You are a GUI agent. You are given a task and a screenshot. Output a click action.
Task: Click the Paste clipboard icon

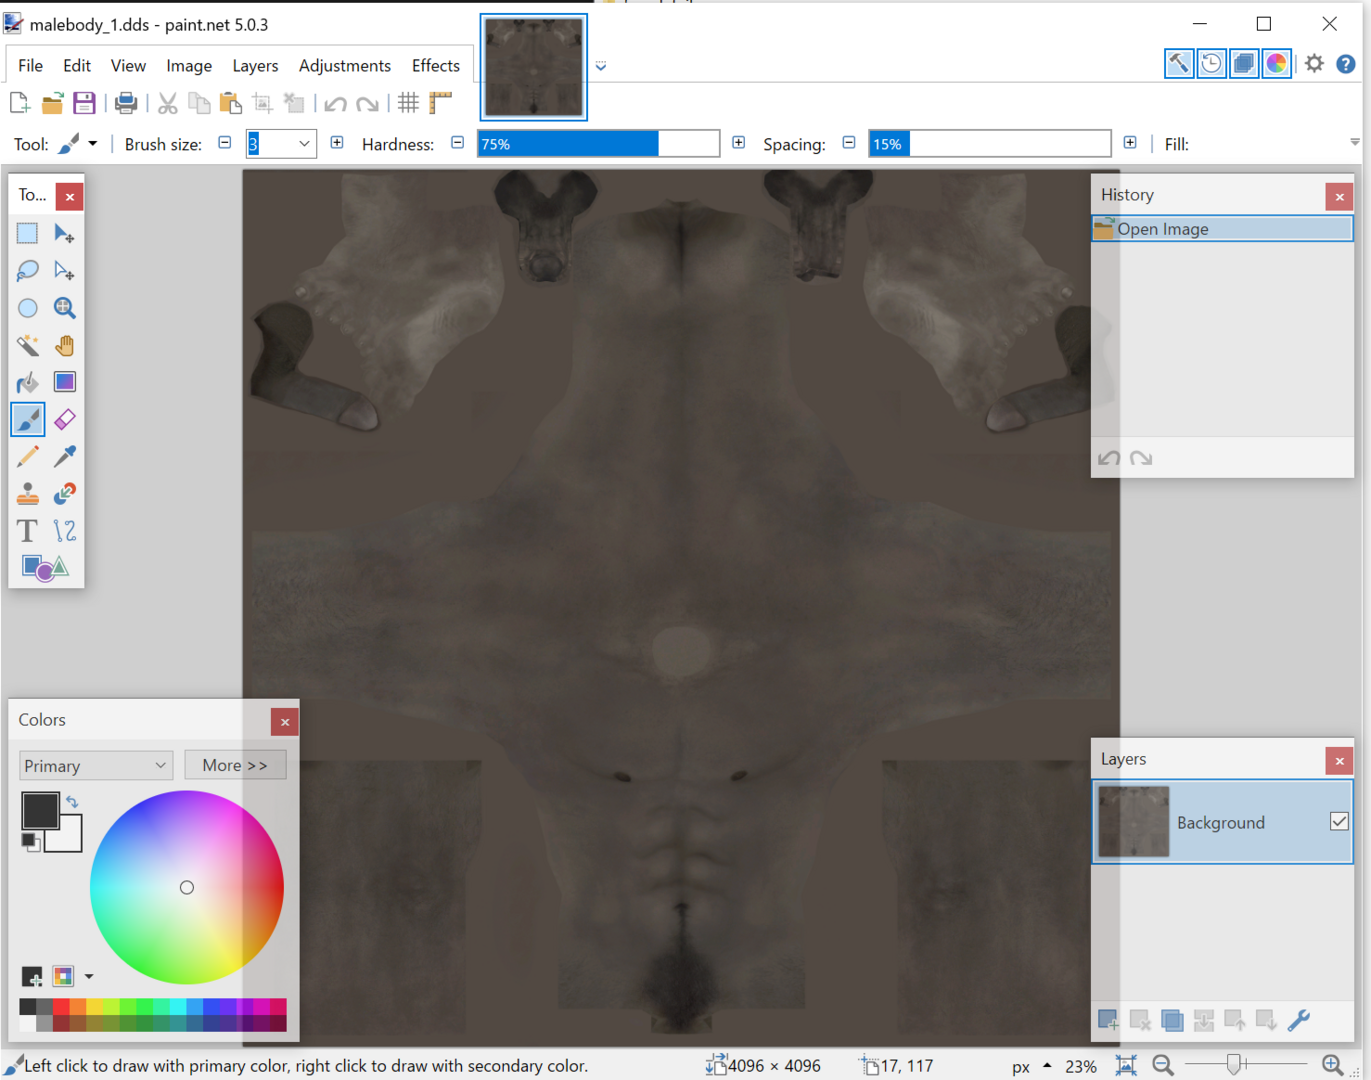231,102
